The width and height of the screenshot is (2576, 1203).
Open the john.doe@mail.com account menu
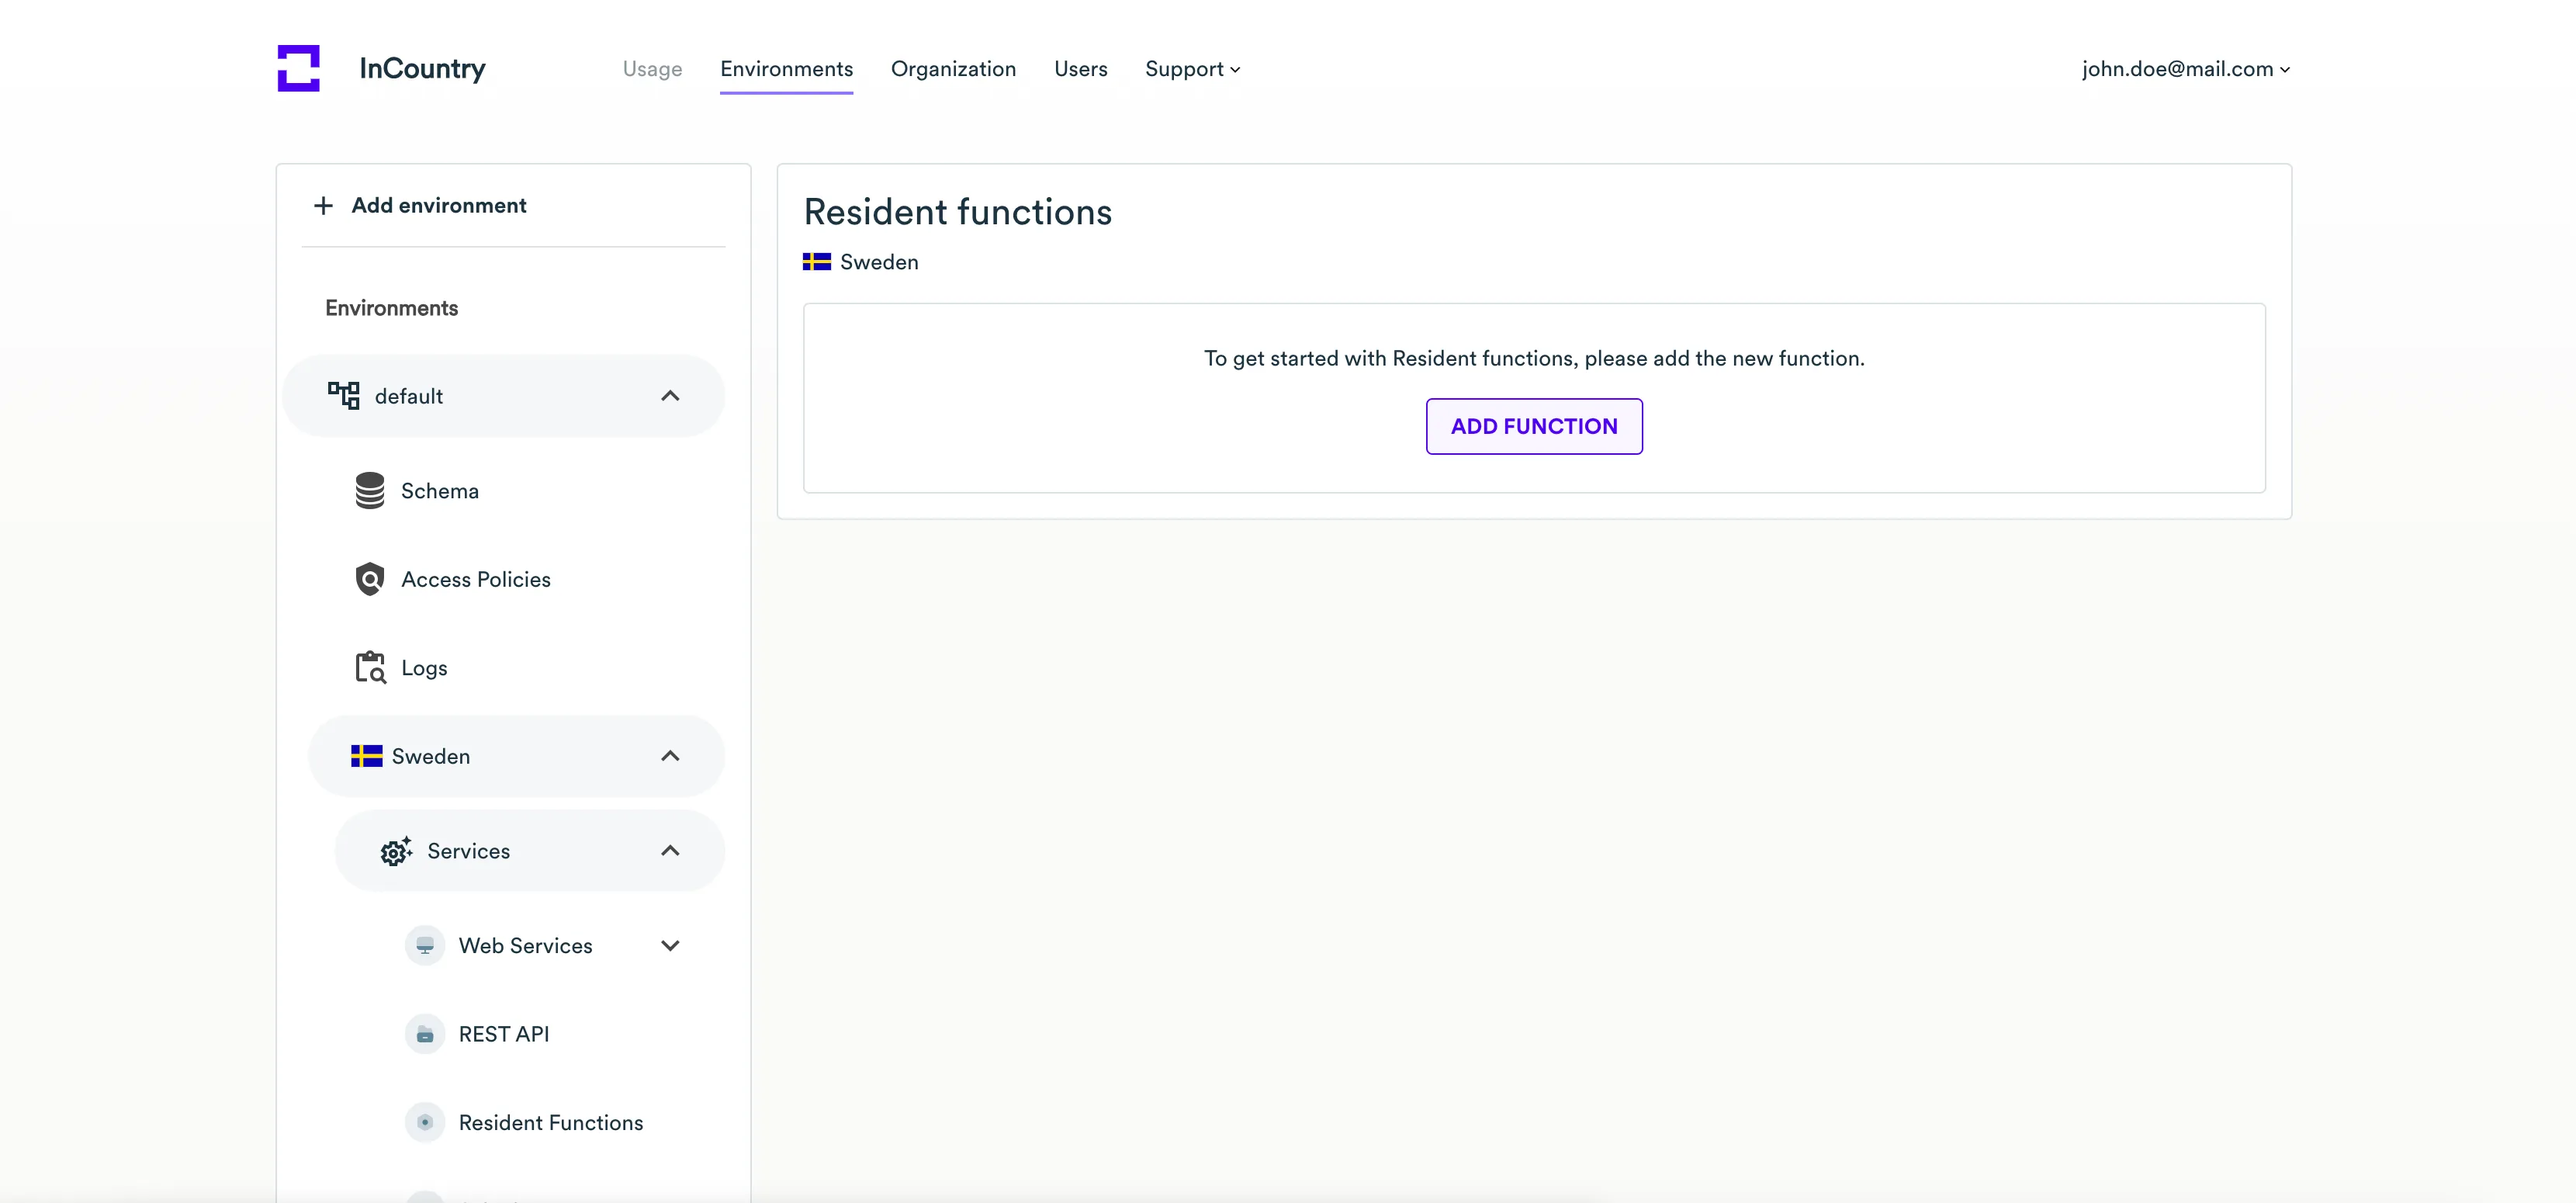coord(2185,69)
